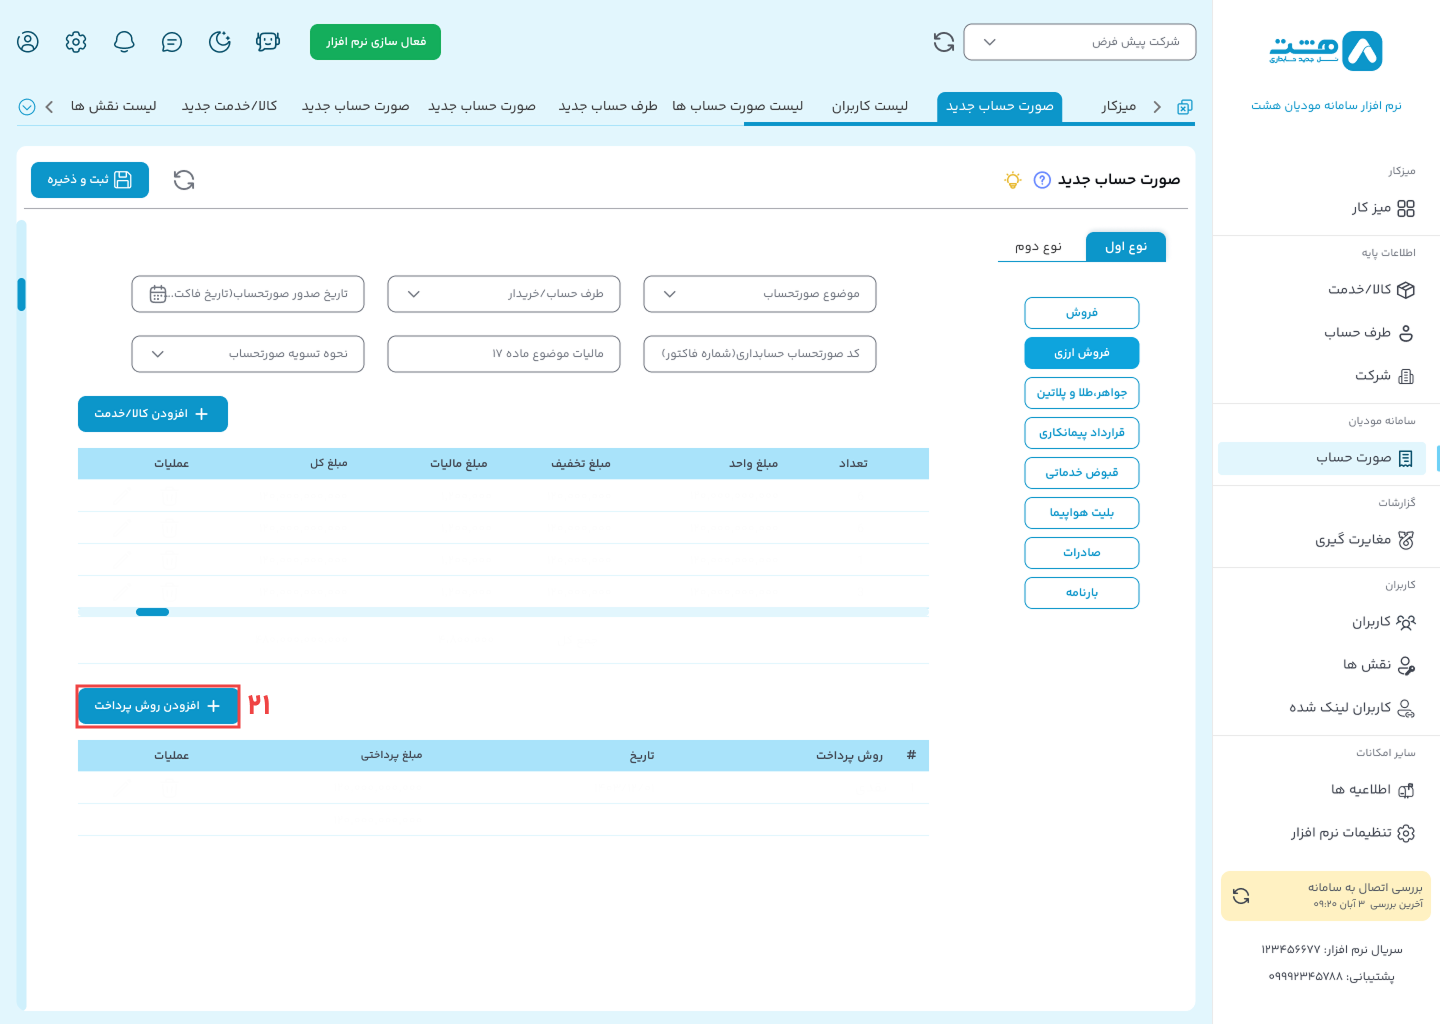
Task: Open the chat messages icon
Action: (172, 42)
